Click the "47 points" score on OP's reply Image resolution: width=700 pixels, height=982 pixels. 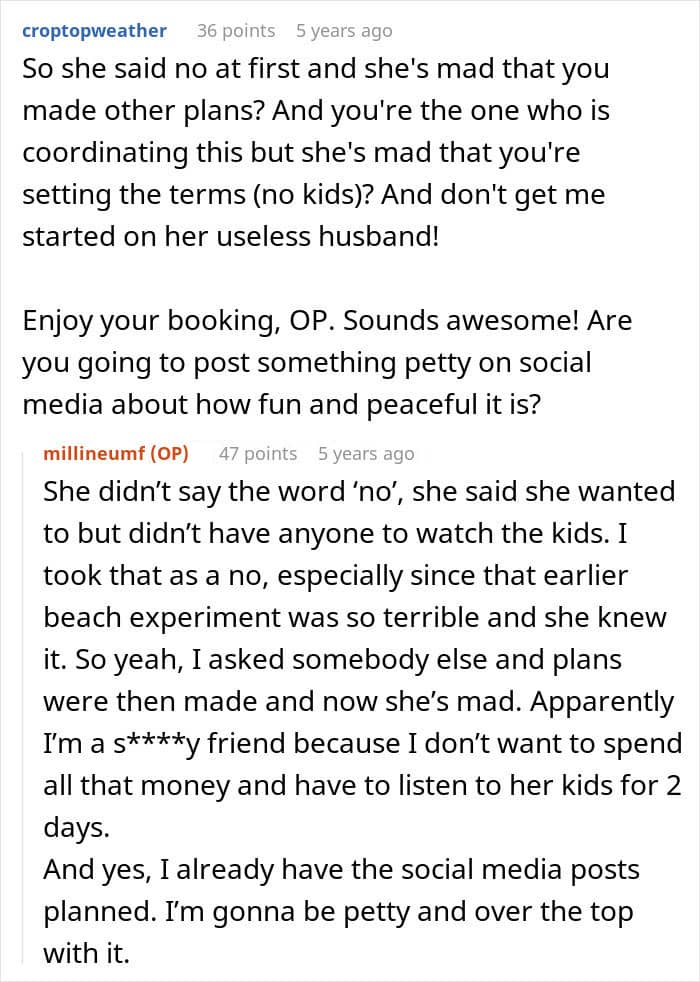click(x=258, y=453)
